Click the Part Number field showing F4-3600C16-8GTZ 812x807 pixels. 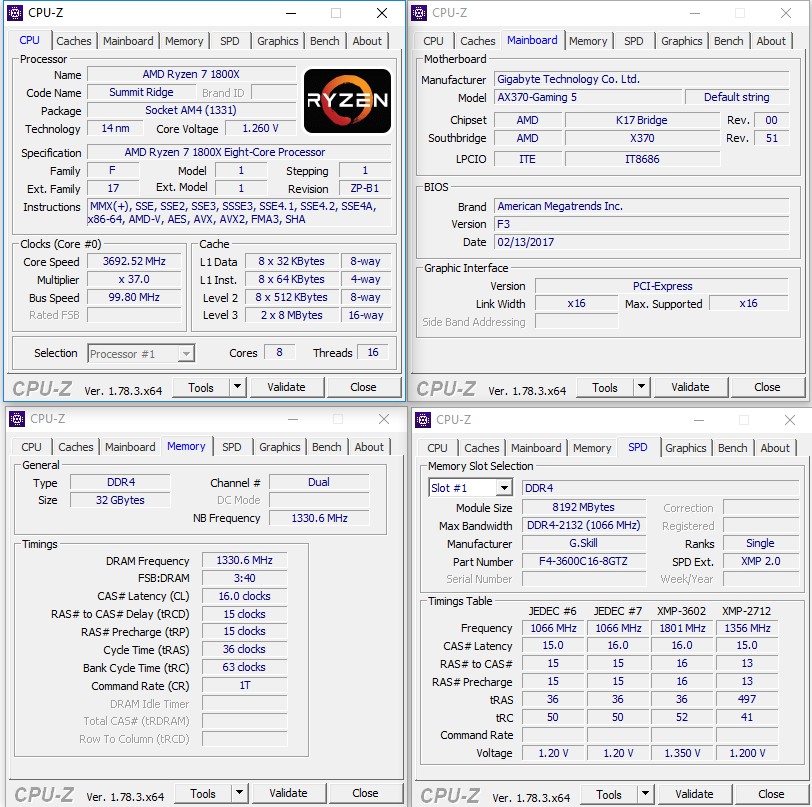[x=584, y=562]
